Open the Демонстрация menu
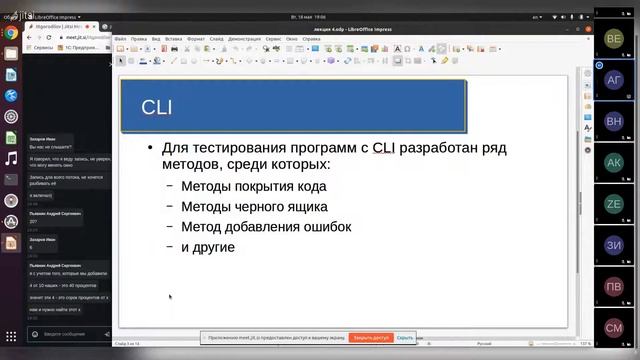 click(244, 39)
